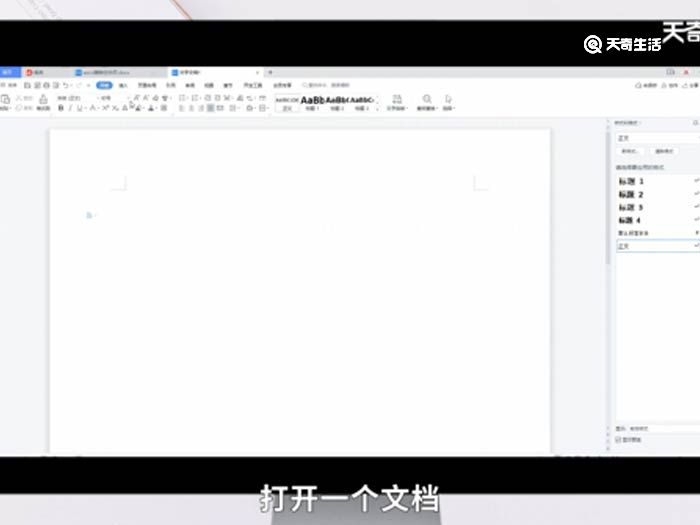Click the increase indent icon
The image size is (700, 525).
[x=217, y=98]
